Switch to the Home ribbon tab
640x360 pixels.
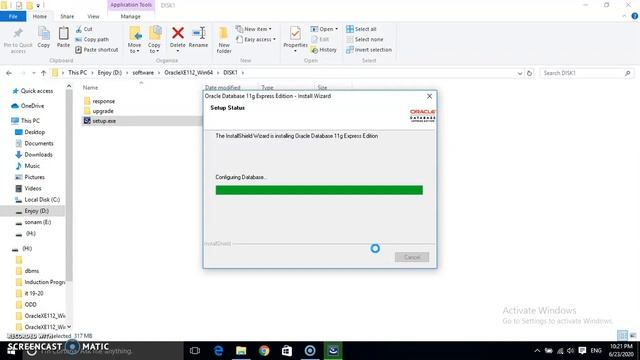click(40, 16)
